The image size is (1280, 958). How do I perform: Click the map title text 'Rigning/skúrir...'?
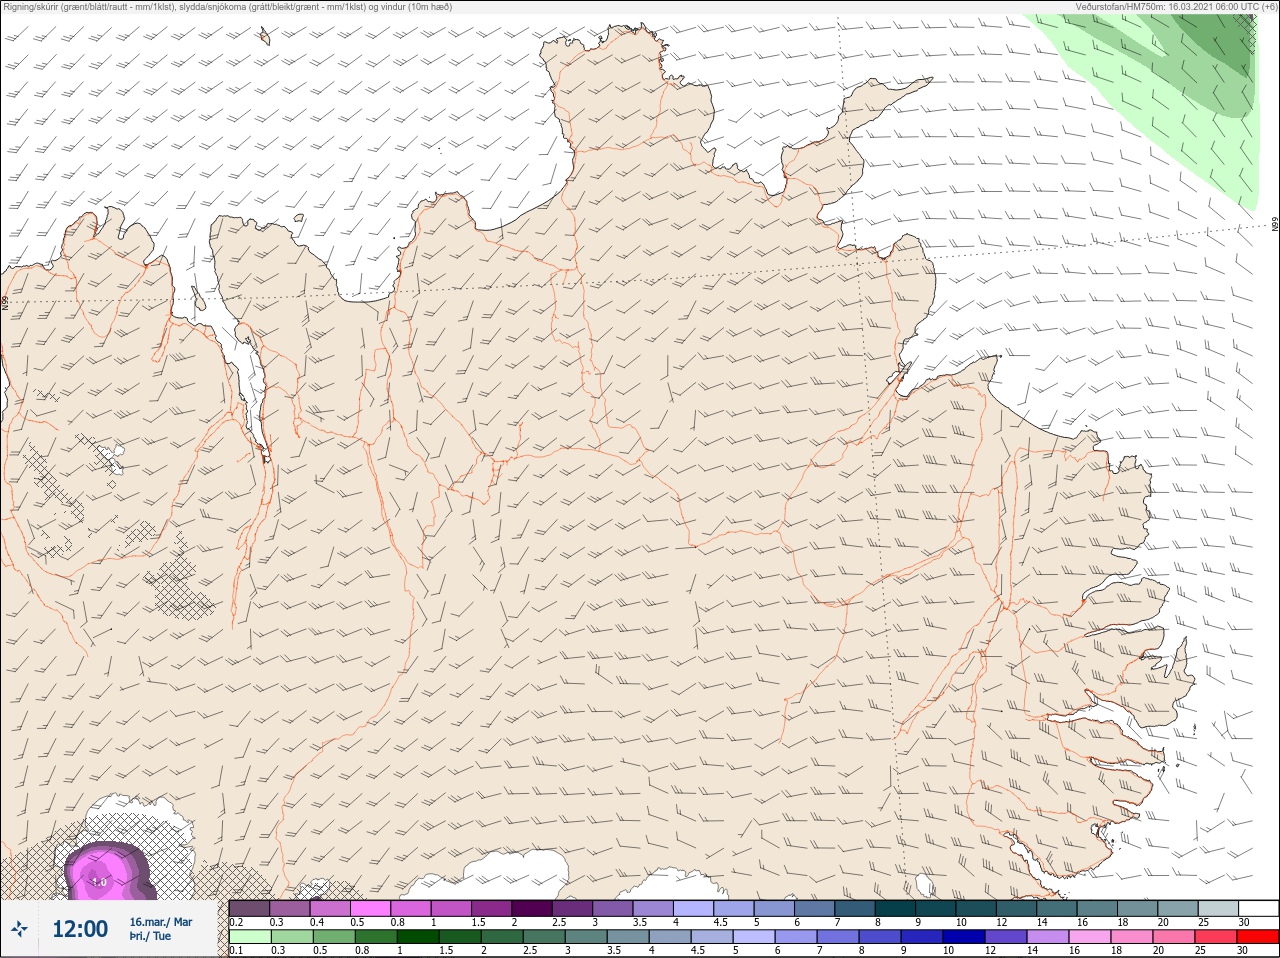pyautogui.click(x=227, y=7)
